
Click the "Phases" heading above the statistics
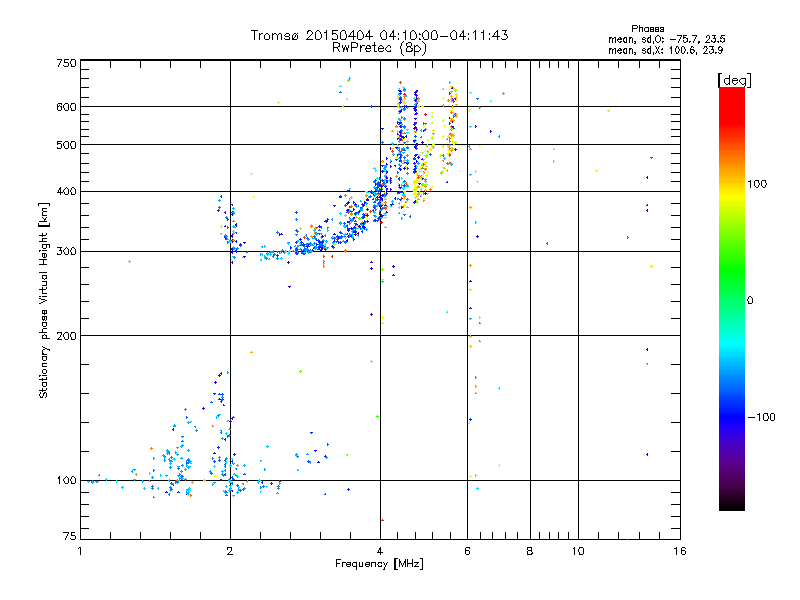coord(647,29)
